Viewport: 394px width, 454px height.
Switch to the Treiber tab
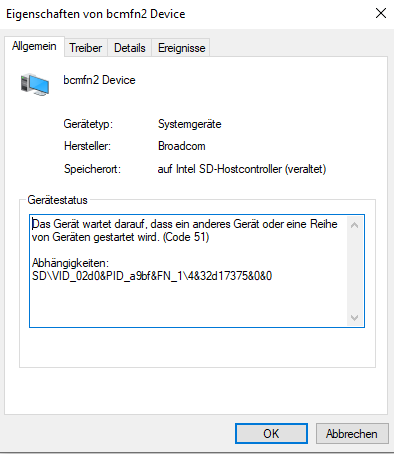(x=86, y=48)
